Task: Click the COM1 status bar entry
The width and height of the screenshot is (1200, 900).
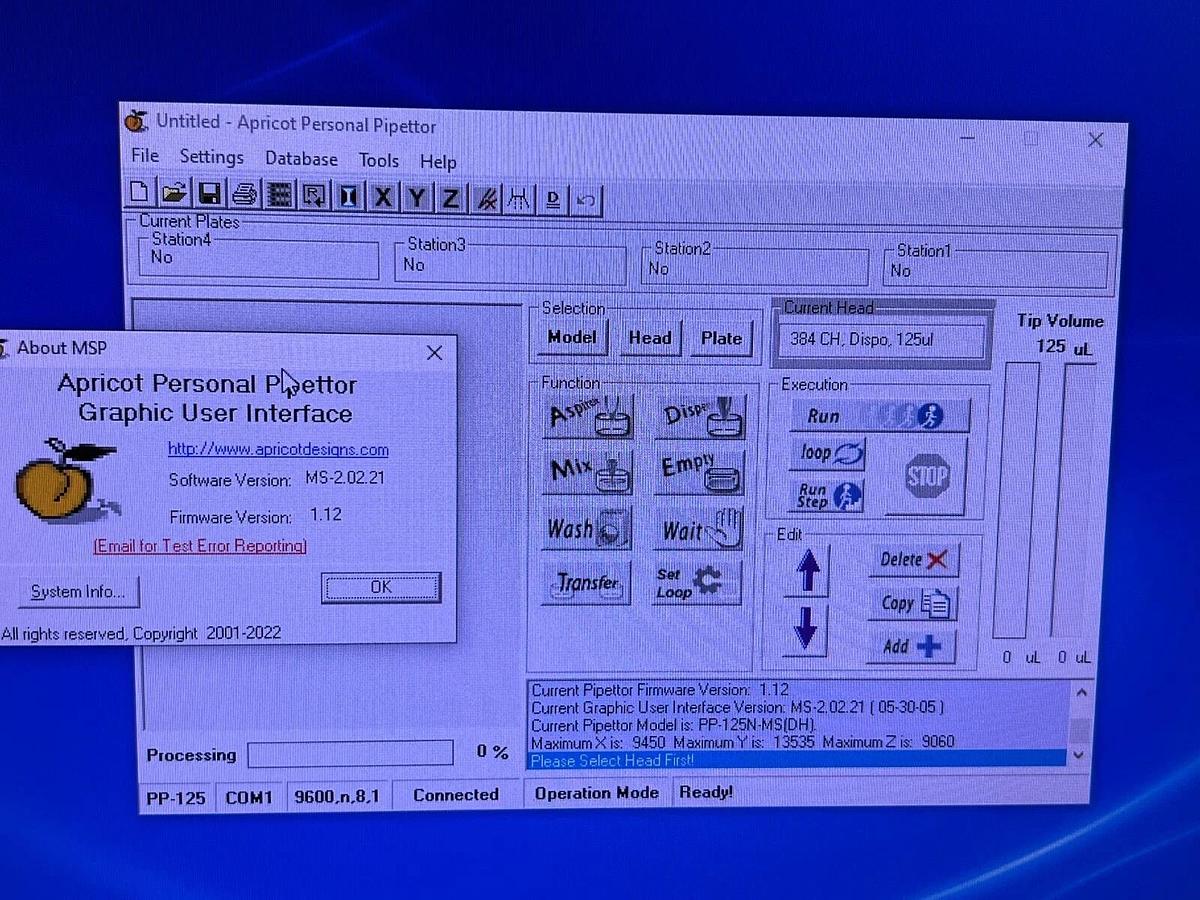Action: pos(249,798)
